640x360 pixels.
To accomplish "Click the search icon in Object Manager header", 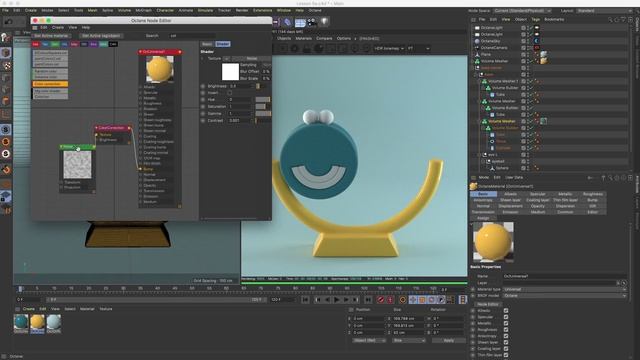I will (x=610, y=19).
